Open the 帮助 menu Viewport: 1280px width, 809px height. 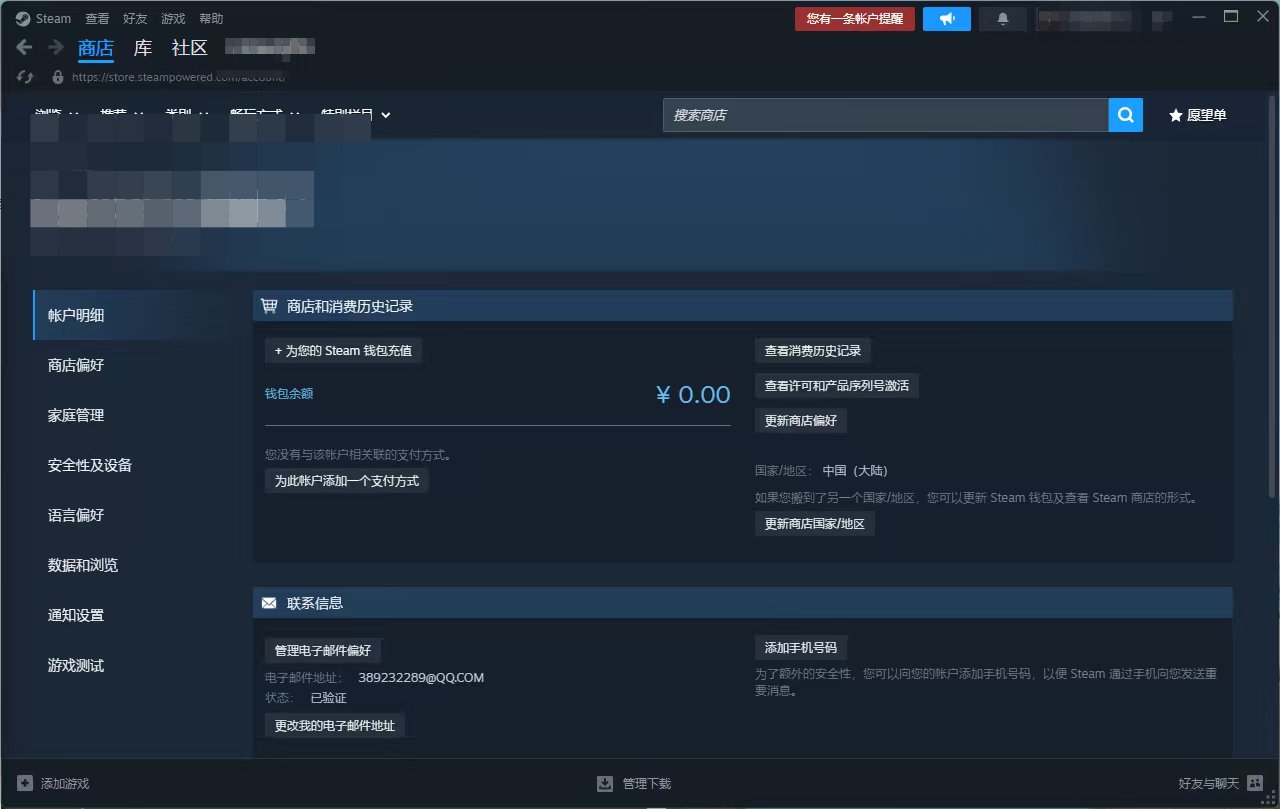pos(211,19)
